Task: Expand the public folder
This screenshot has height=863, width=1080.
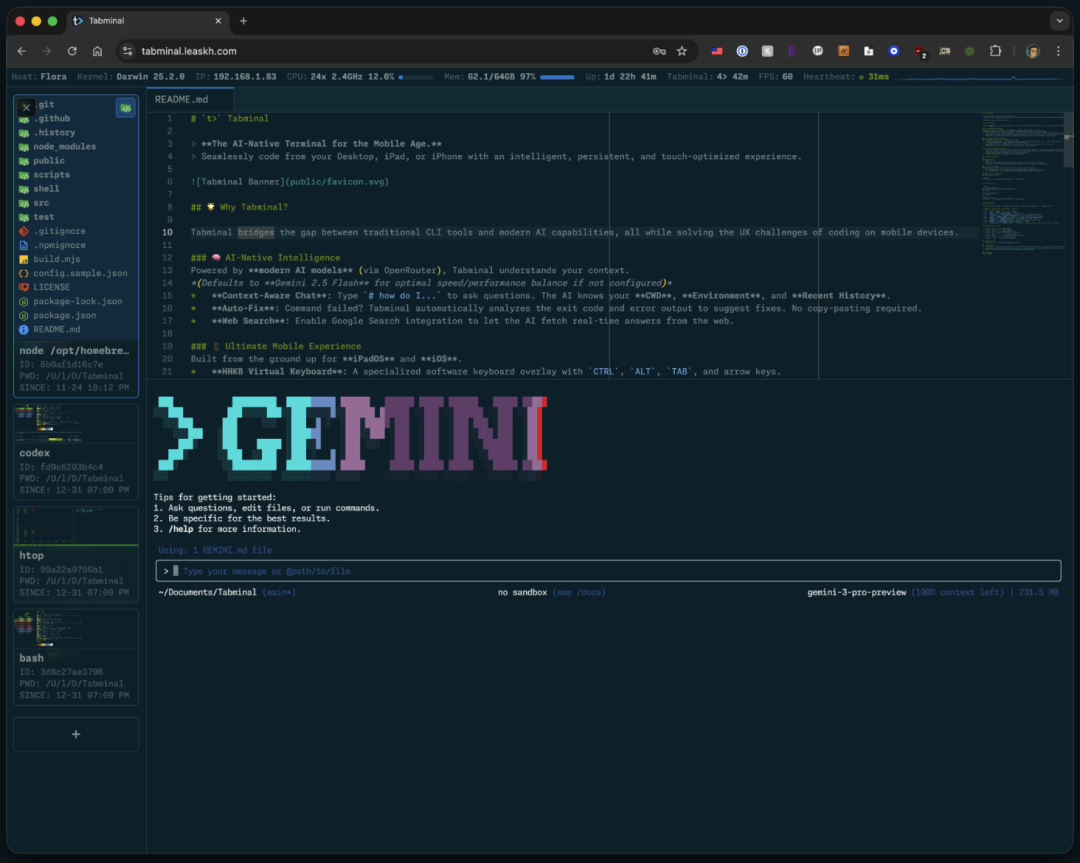Action: point(49,160)
